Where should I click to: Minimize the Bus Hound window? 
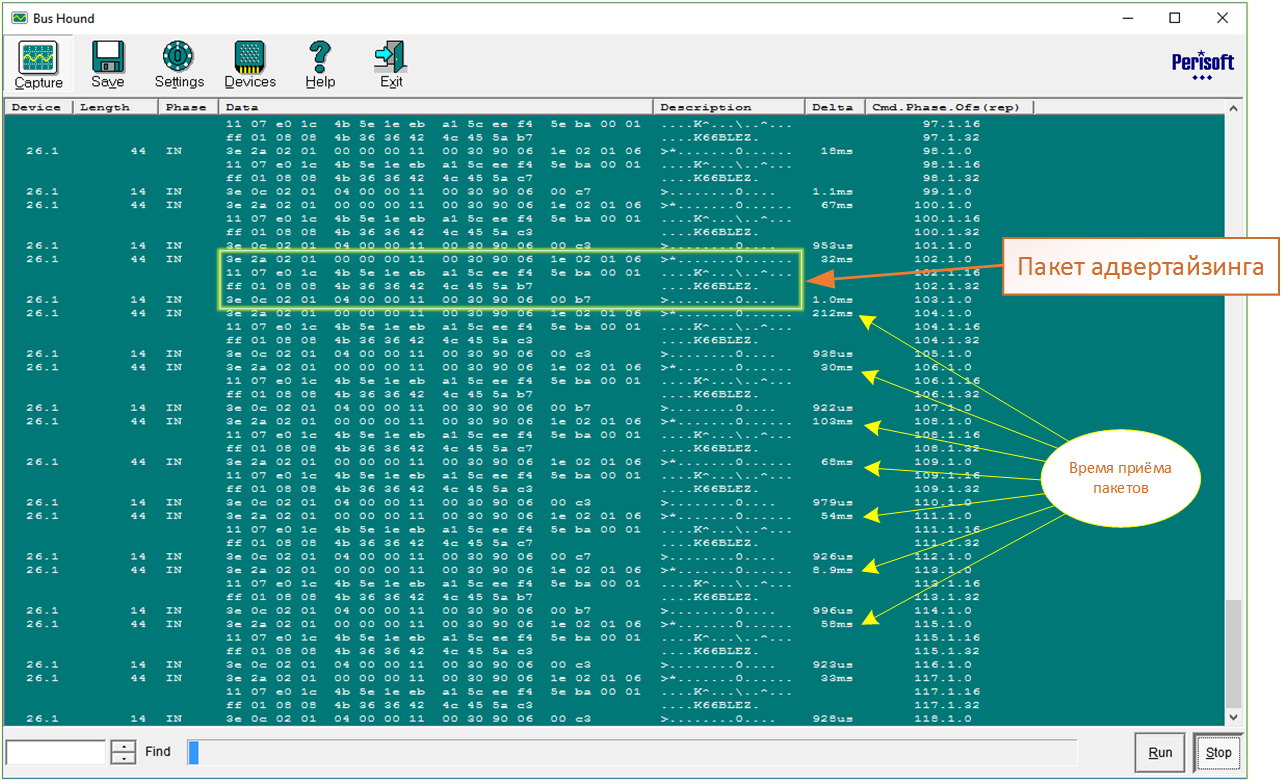[1128, 18]
